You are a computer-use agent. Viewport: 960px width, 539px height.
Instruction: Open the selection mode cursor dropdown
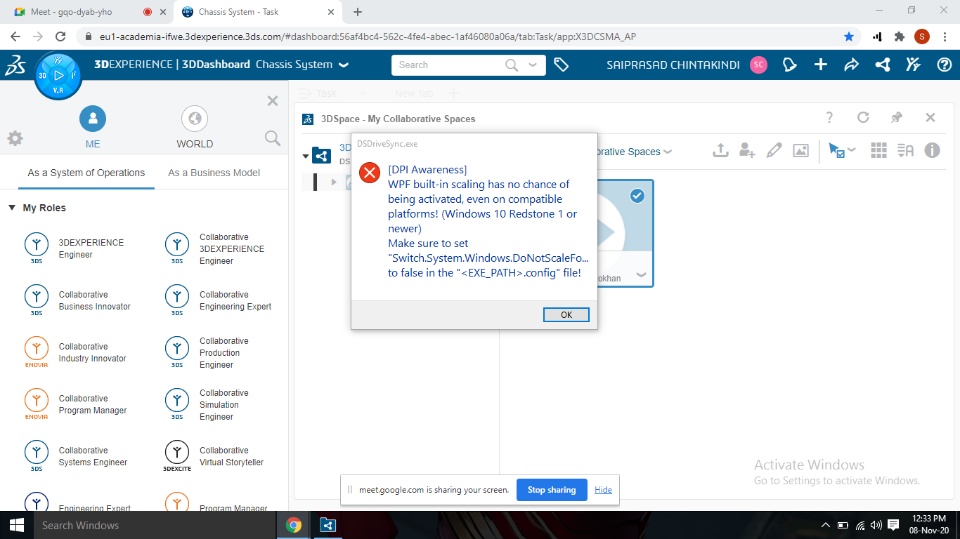point(842,150)
